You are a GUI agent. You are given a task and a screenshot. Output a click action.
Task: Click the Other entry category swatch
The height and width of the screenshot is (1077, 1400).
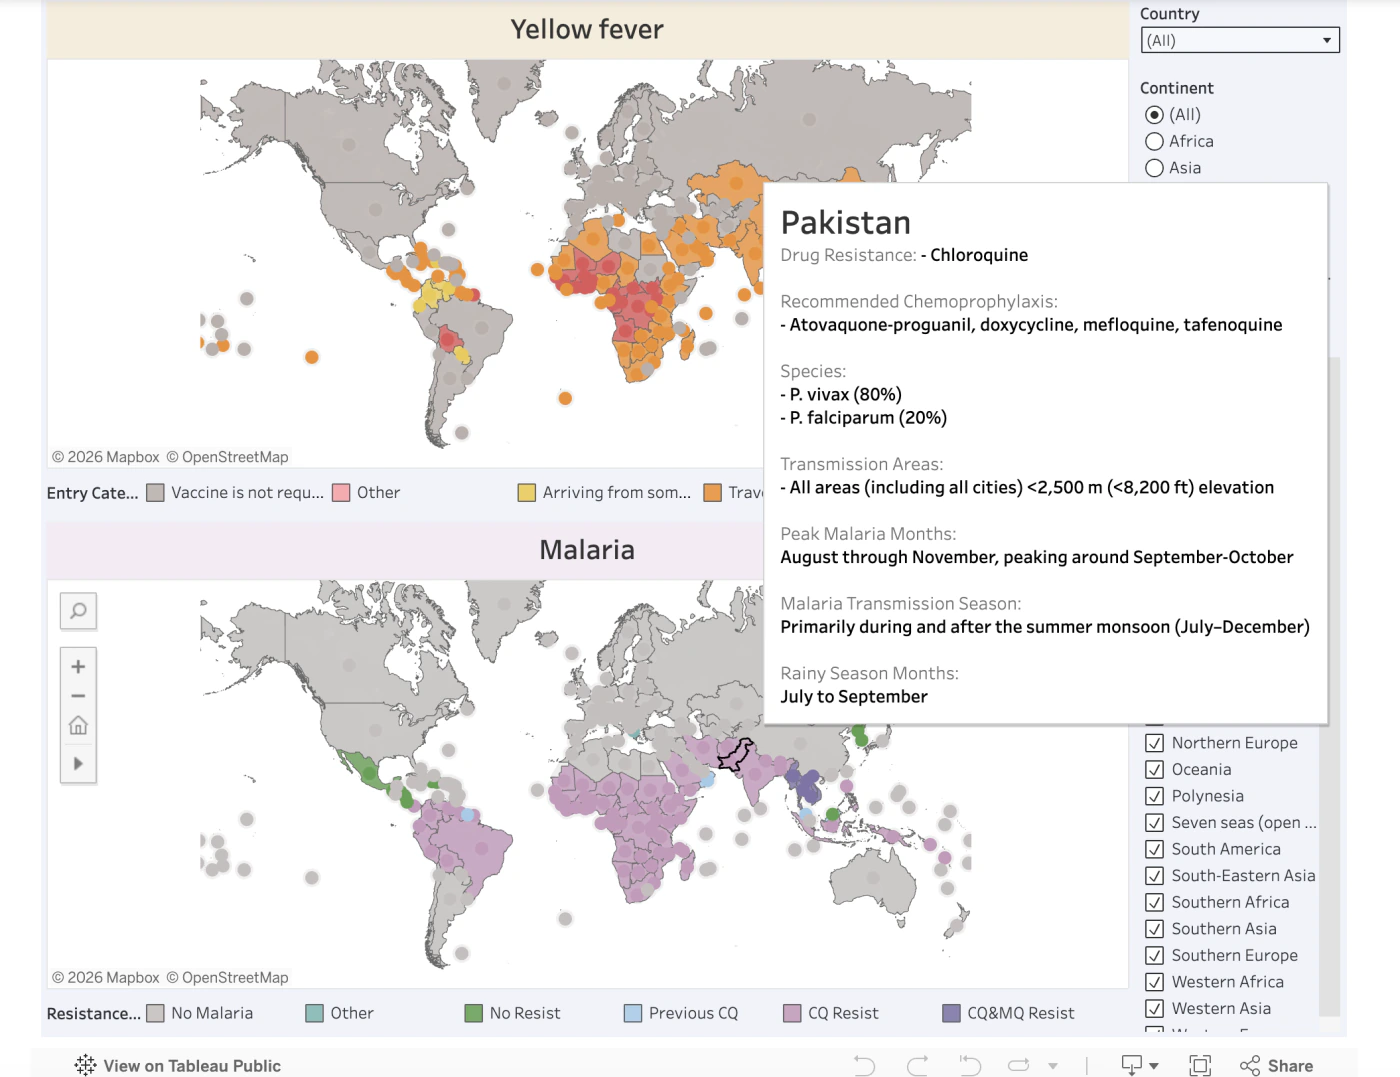tap(341, 493)
